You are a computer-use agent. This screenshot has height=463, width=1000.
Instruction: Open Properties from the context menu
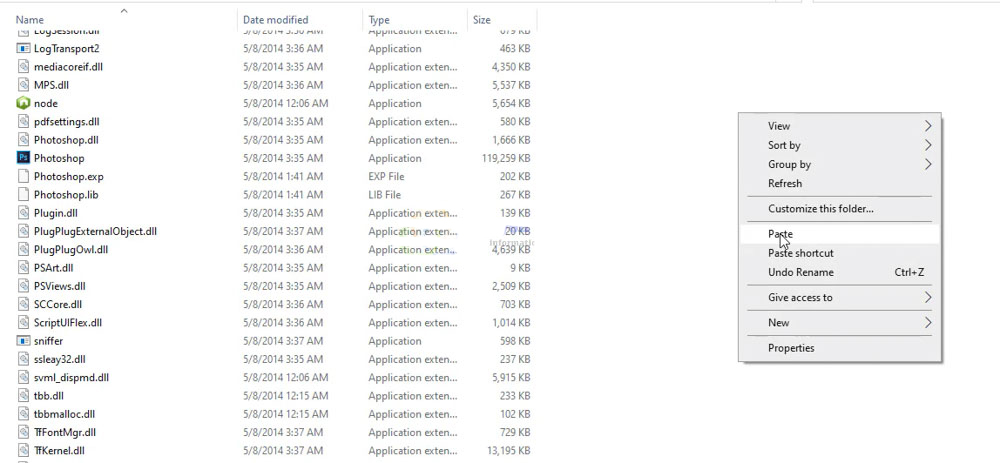coord(840,348)
